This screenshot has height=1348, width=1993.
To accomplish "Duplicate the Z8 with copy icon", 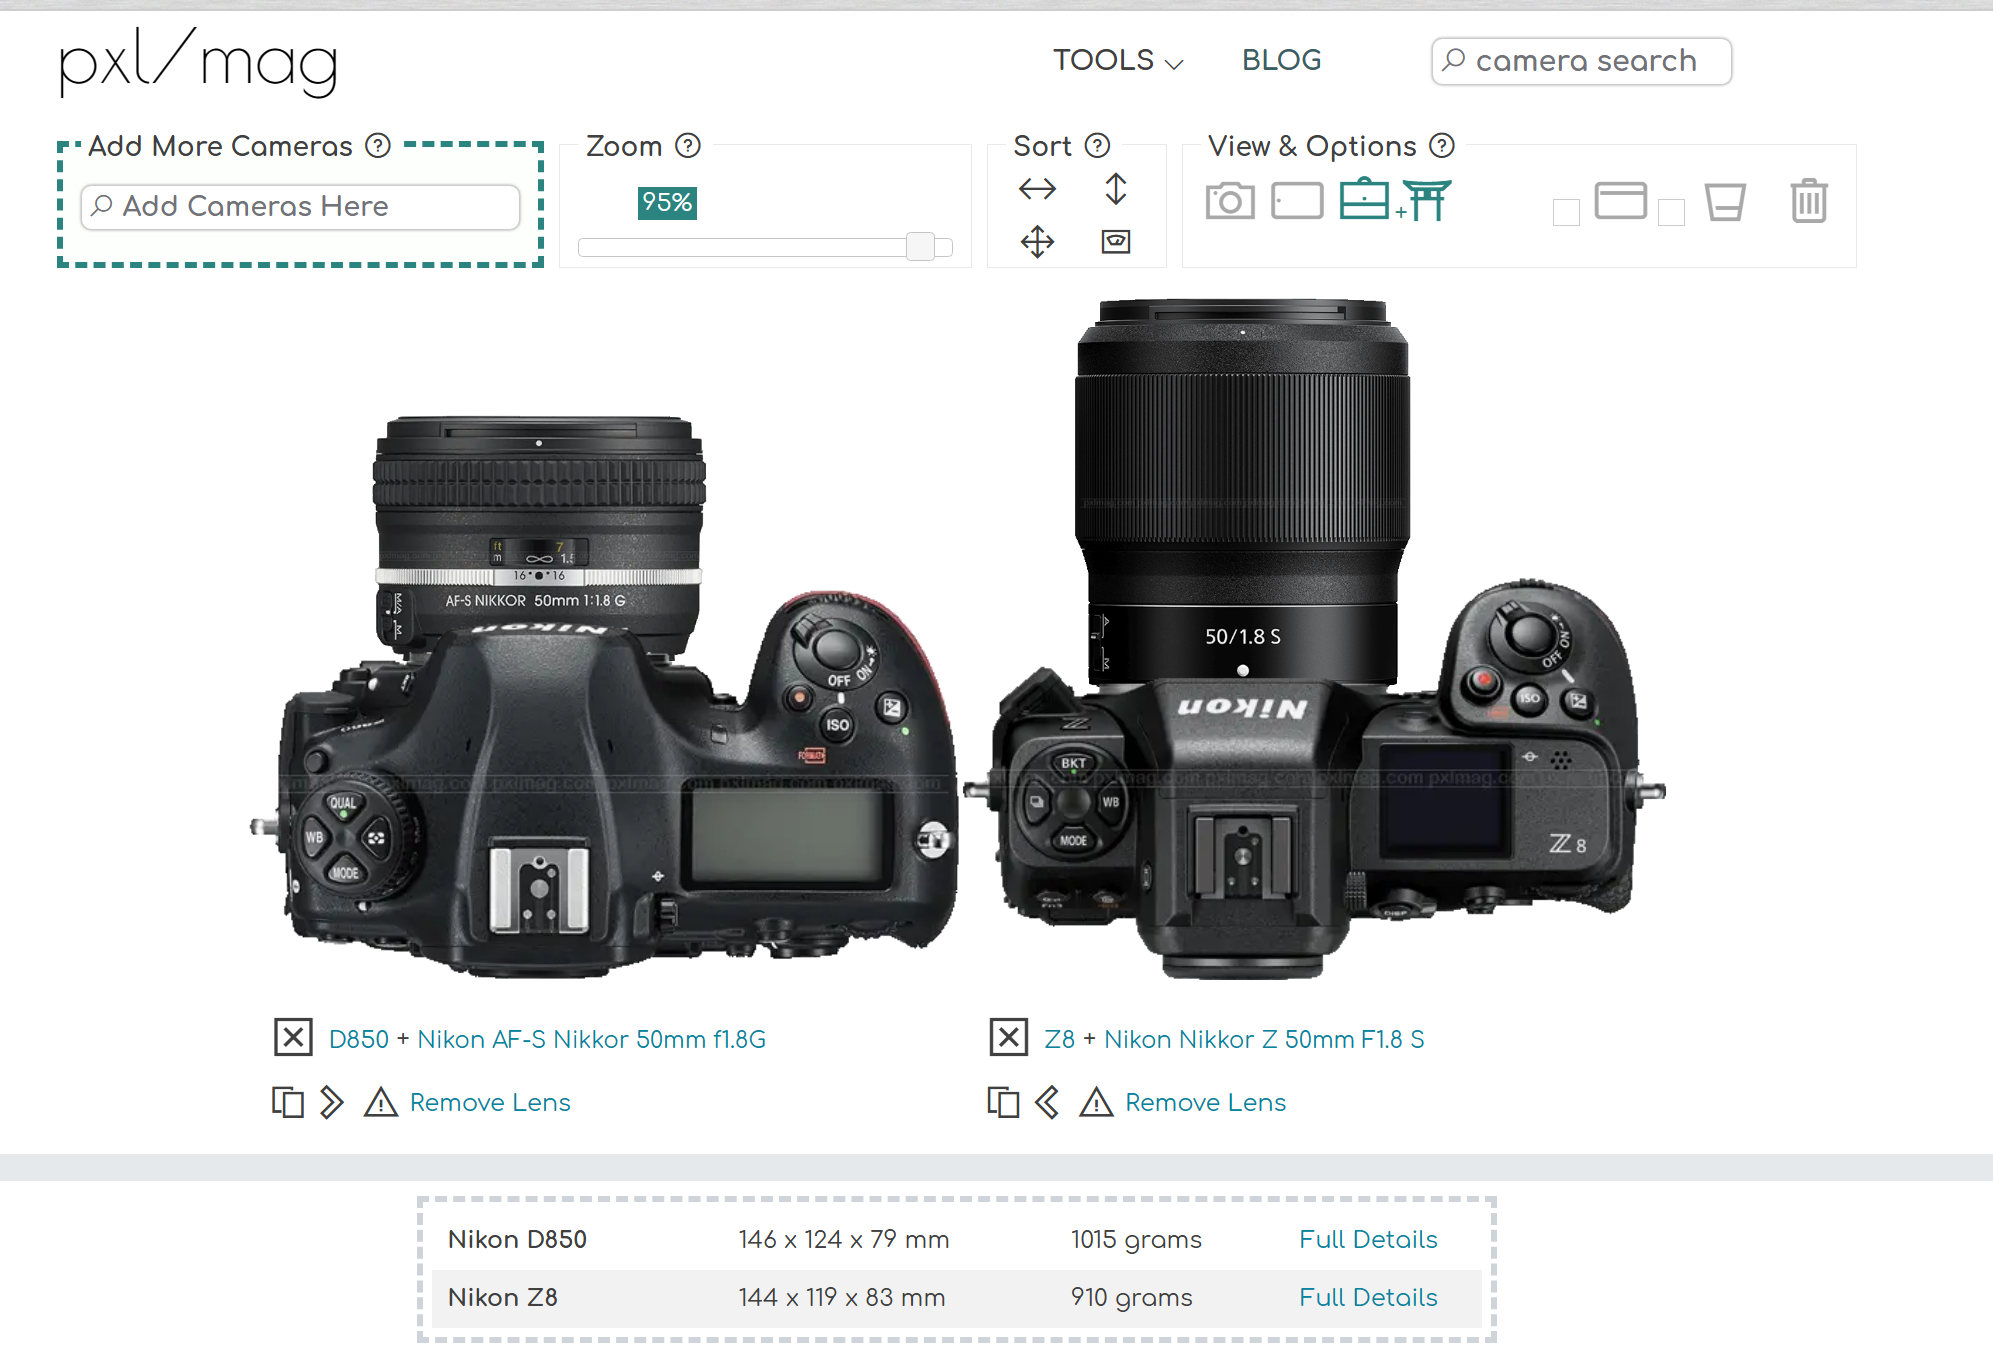I will tap(1003, 1102).
